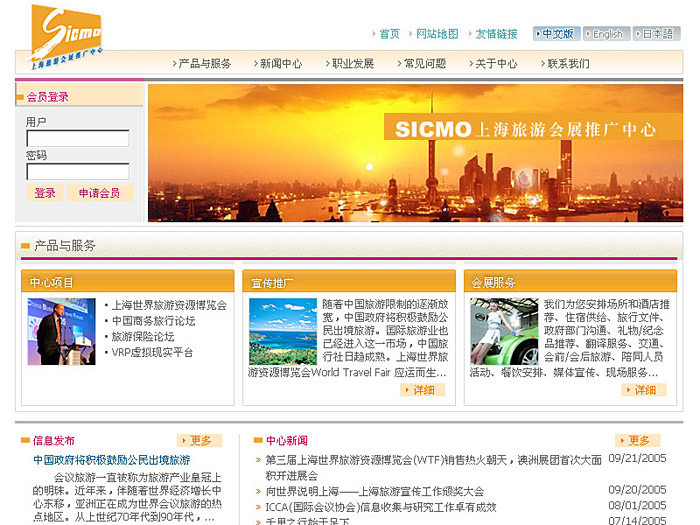Click the SICMO Shanghai skyline banner

pos(415,153)
